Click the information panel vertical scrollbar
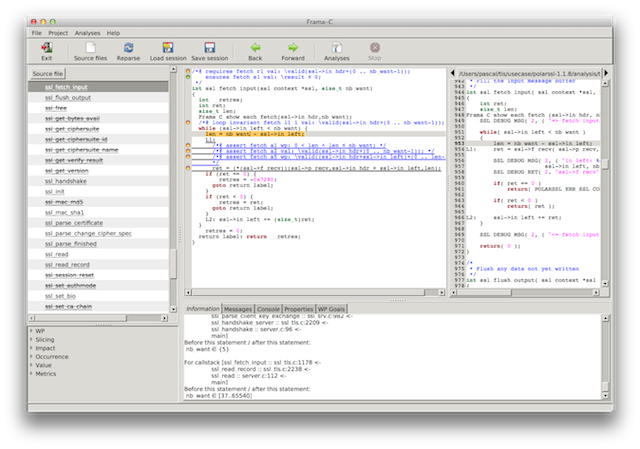 [x=605, y=386]
